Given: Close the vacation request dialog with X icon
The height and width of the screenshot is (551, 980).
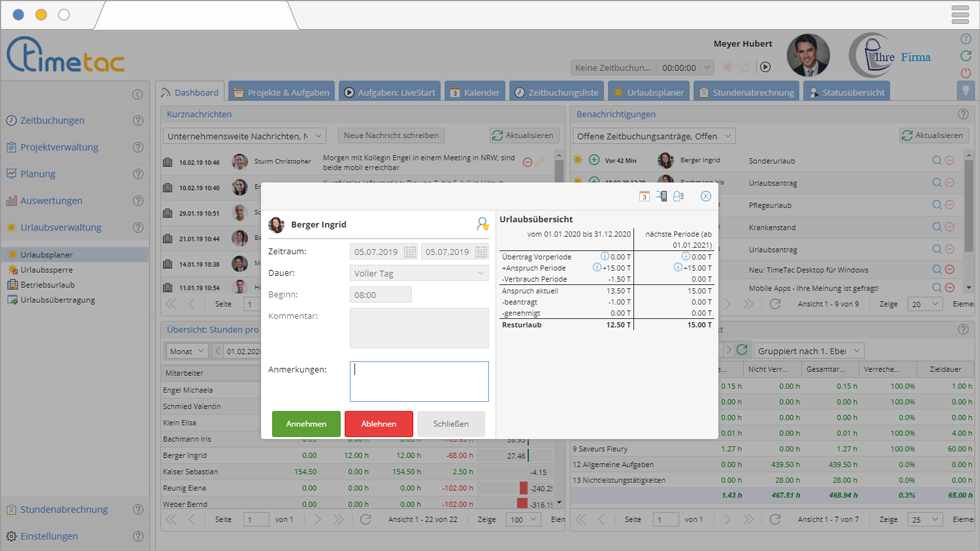Looking at the screenshot, I should (x=706, y=197).
